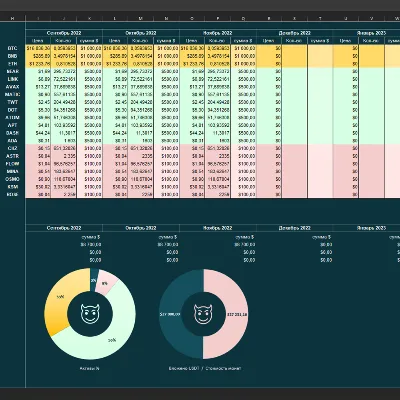Select the BTC price cell under Сентябрь 2022
Viewport: 400px width, 400px height.
point(38,49)
